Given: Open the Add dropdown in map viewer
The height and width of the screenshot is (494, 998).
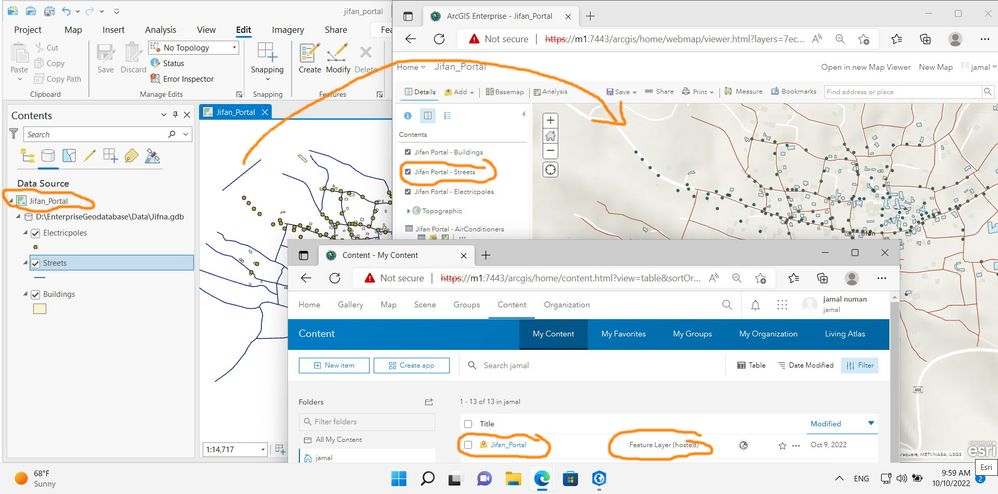Looking at the screenshot, I should point(460,92).
